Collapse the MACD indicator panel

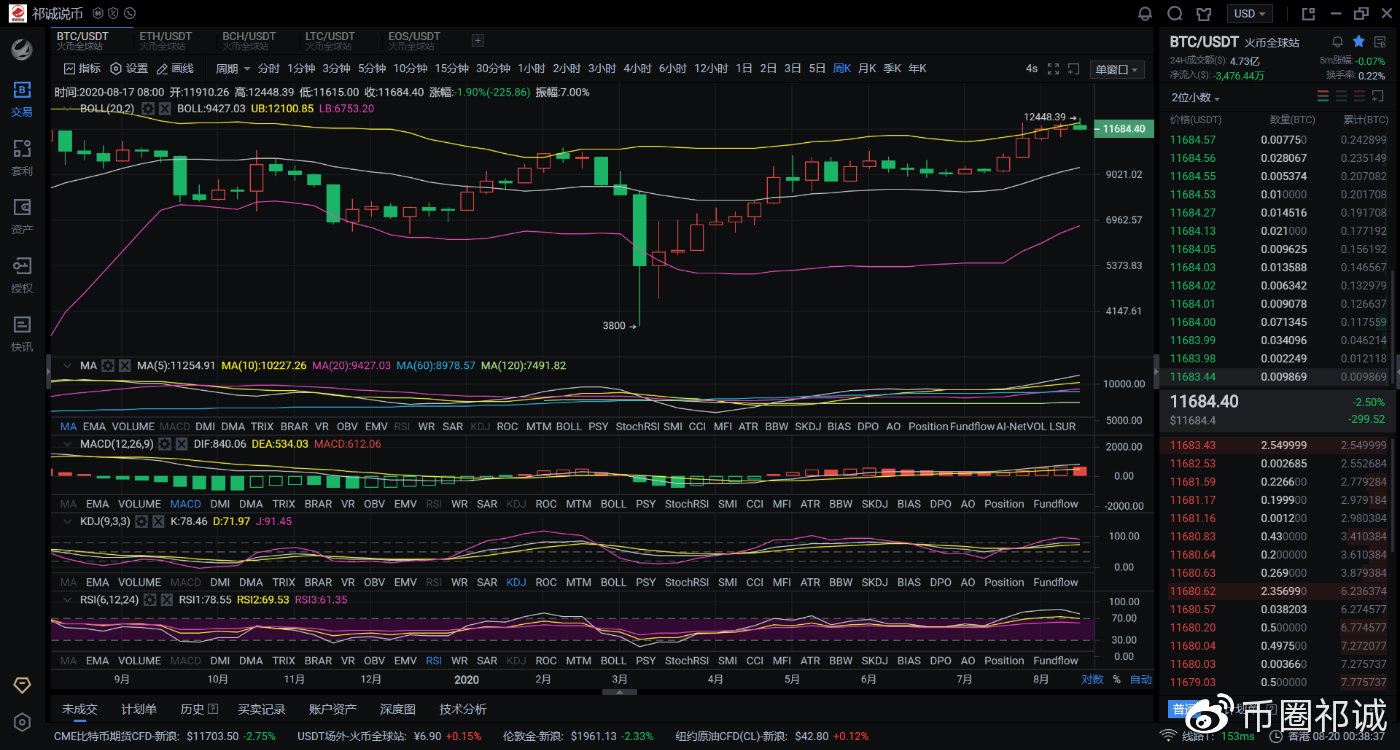coord(68,443)
